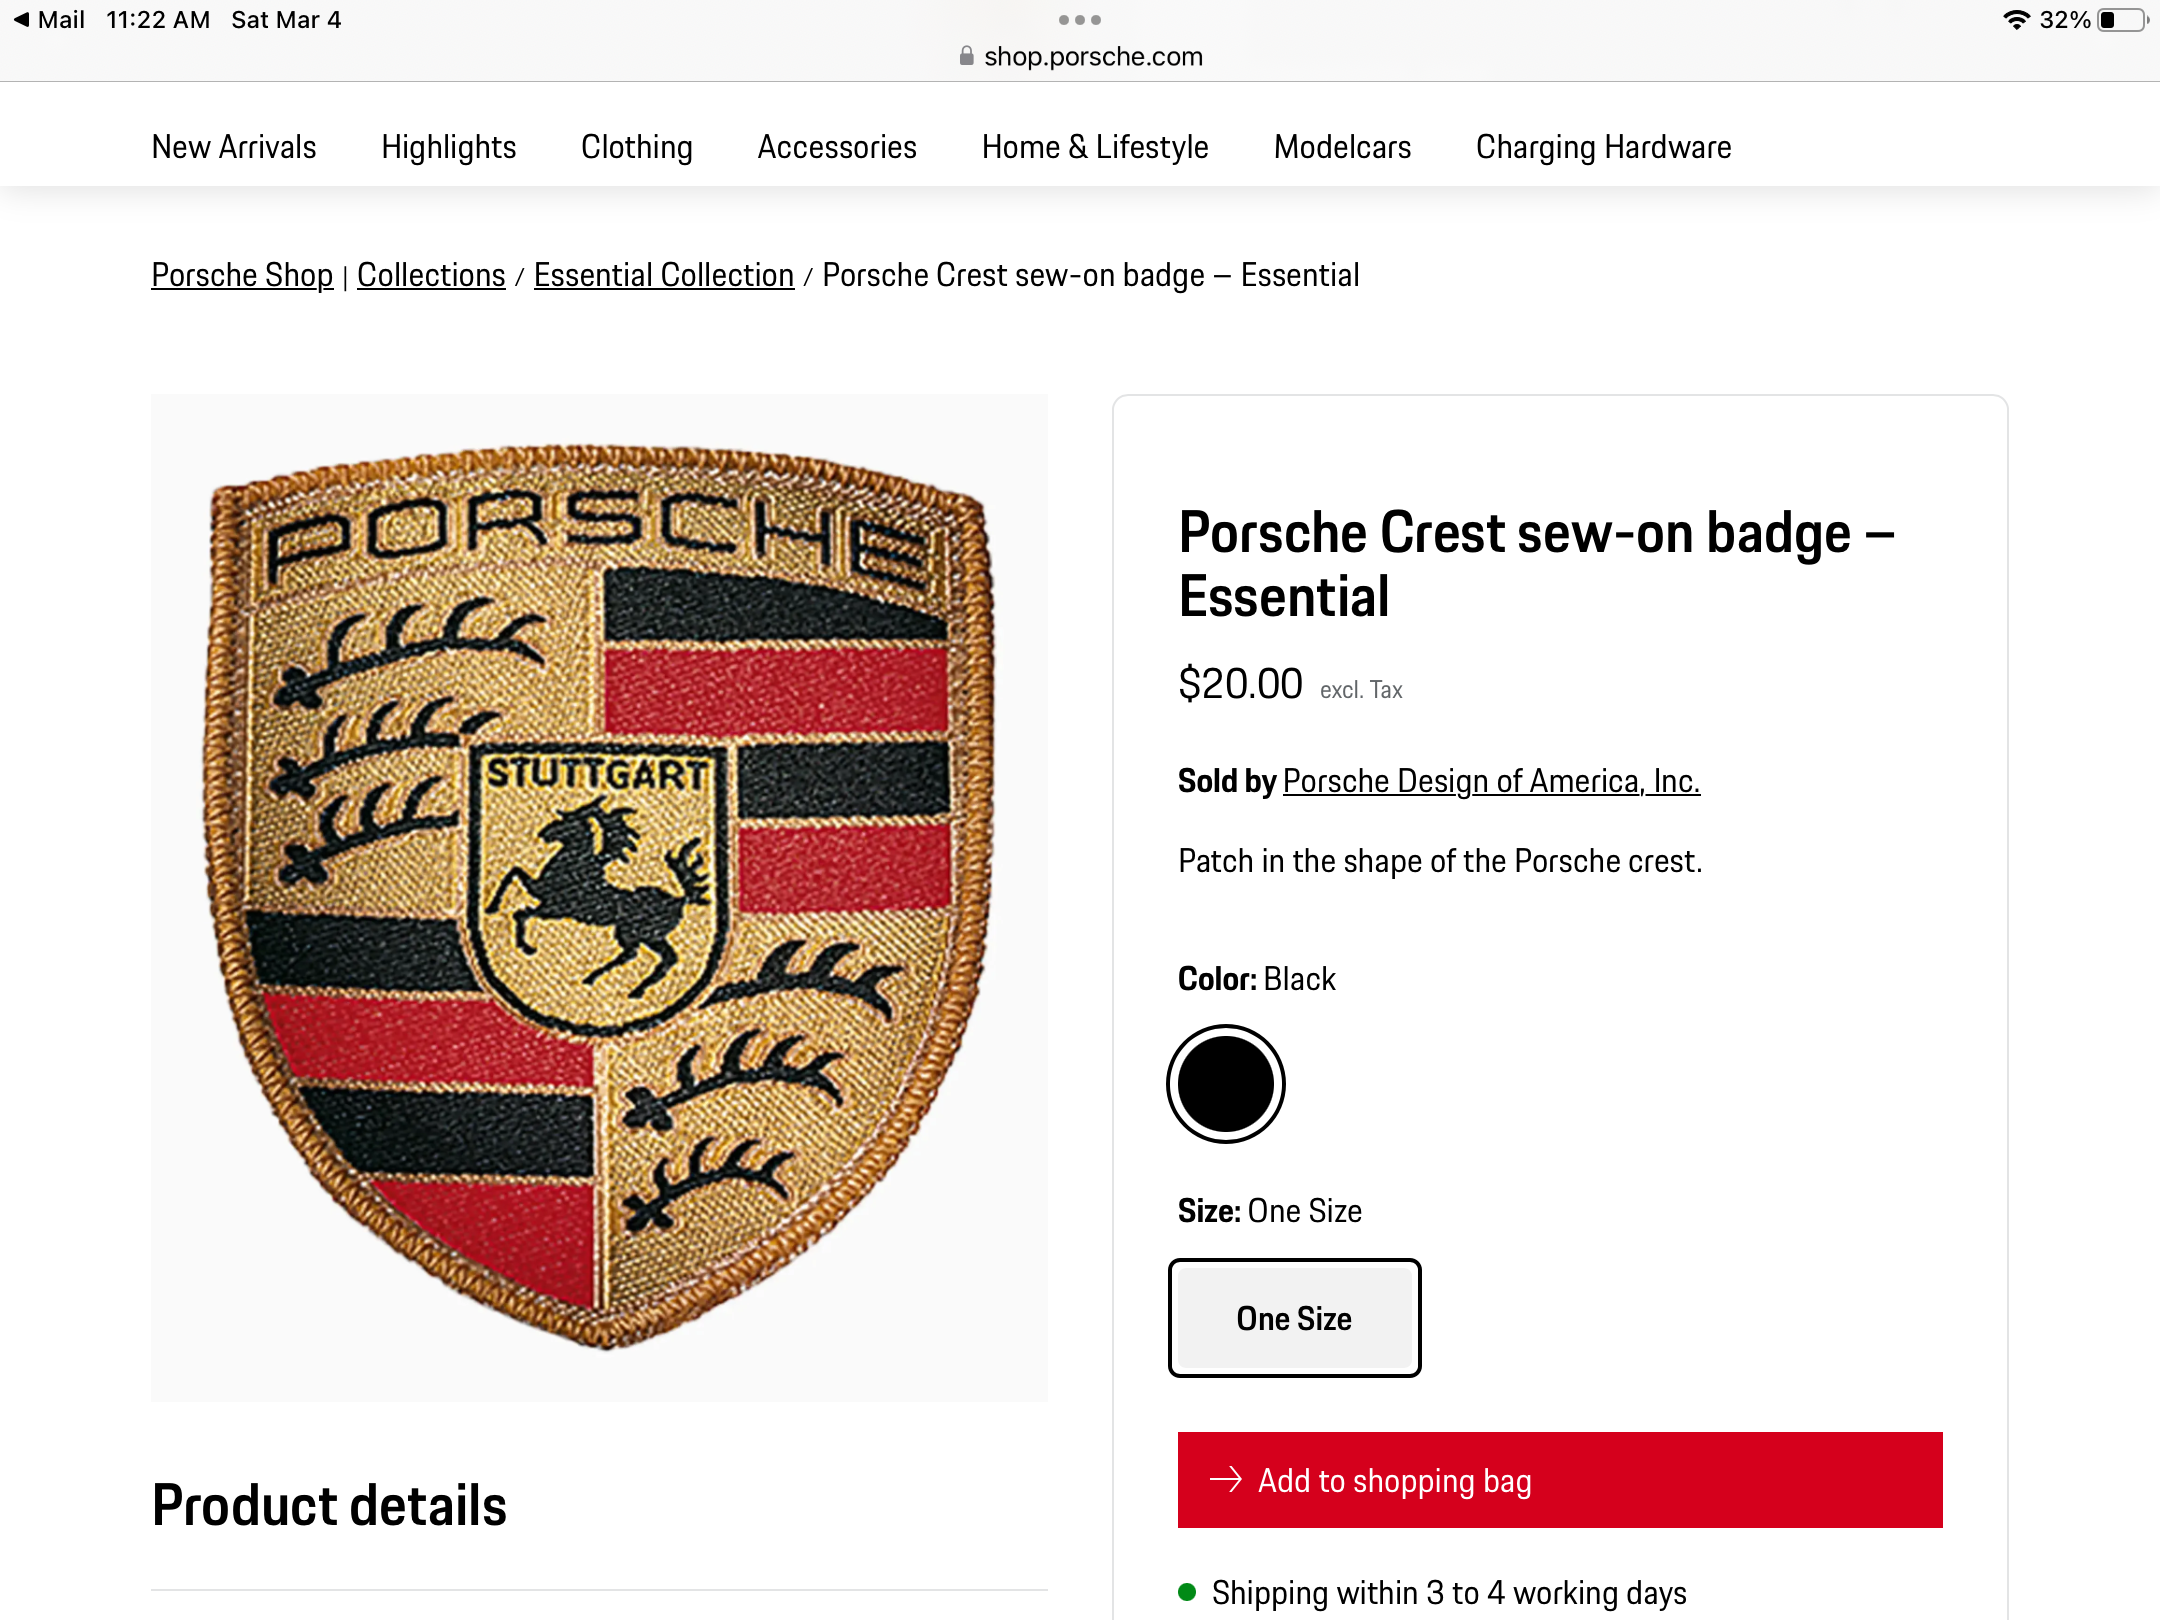2160x1620 pixels.
Task: Open the New Arrivals menu
Action: [234, 147]
